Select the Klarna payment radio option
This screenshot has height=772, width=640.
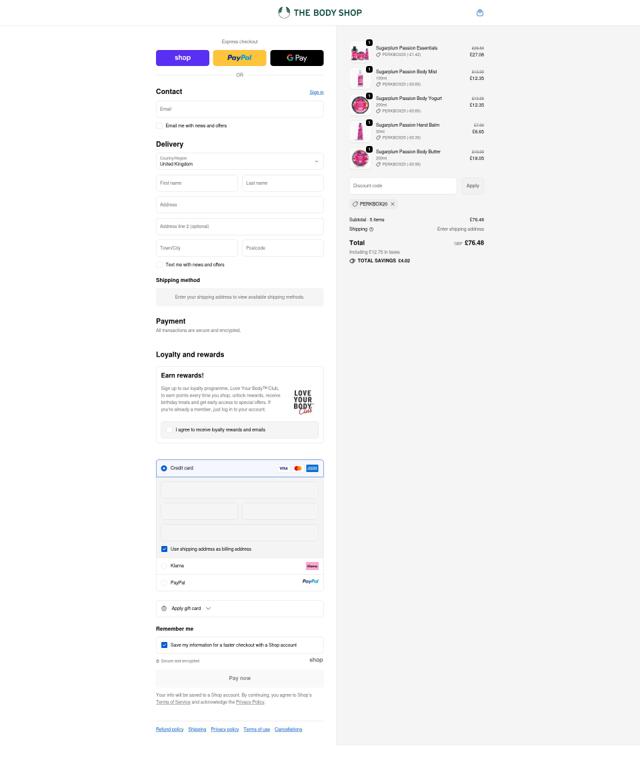pos(164,566)
